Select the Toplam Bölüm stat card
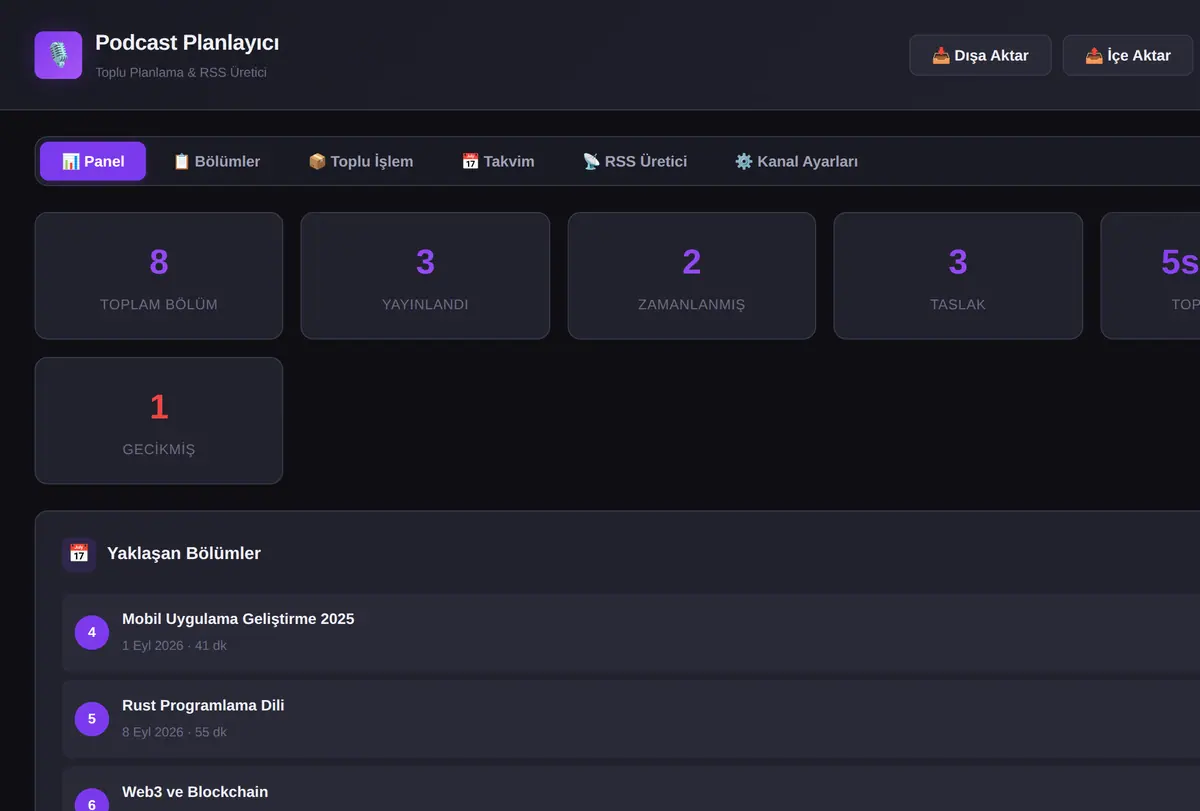The image size is (1200, 811). pyautogui.click(x=159, y=276)
